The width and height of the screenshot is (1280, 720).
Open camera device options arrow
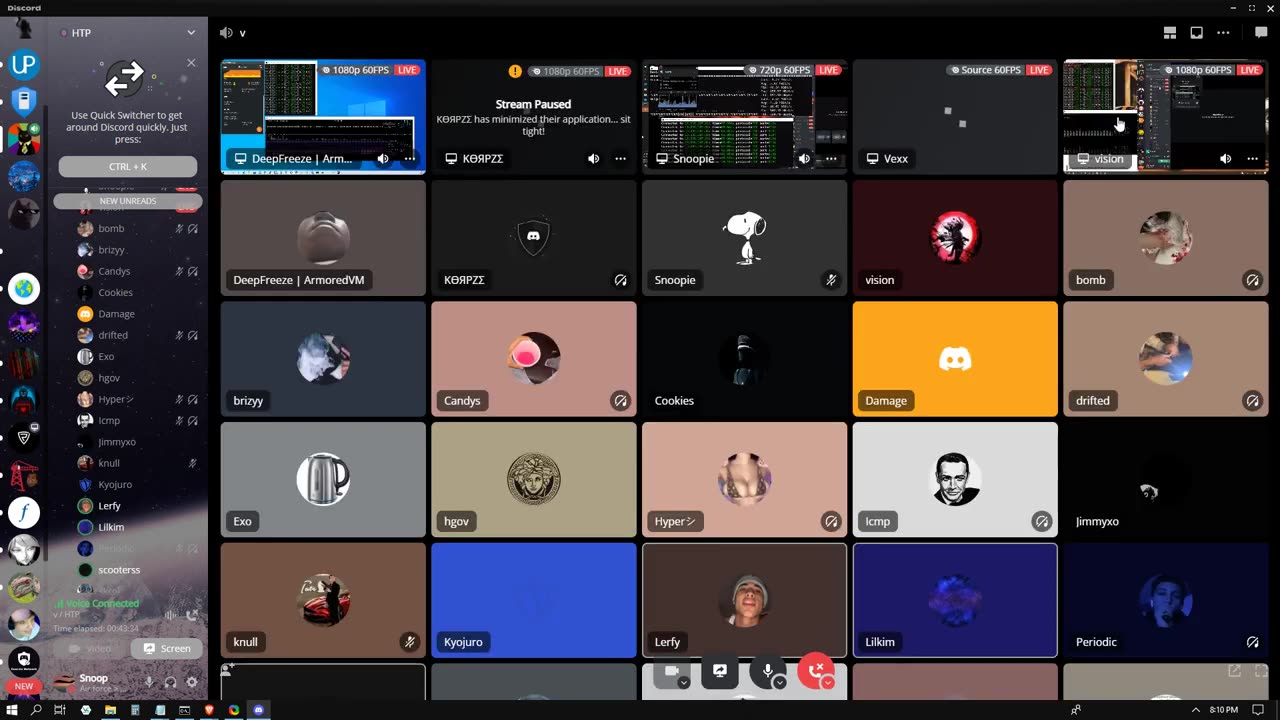684,683
